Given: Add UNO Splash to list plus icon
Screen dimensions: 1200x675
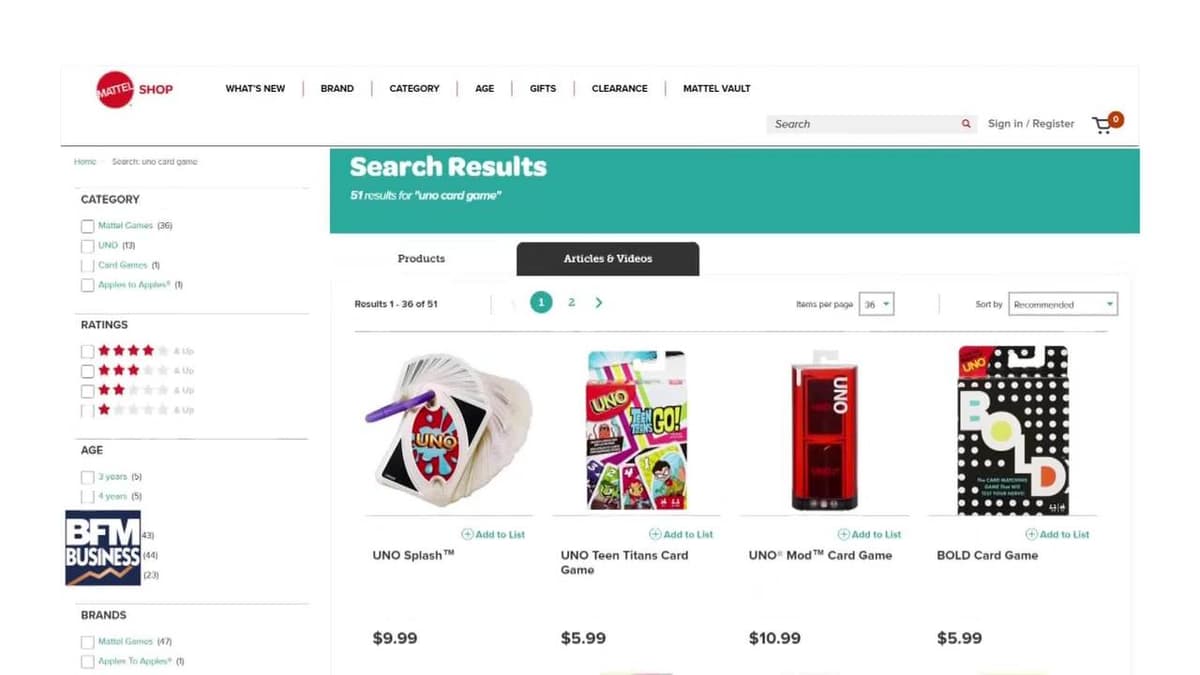Looking at the screenshot, I should [467, 534].
